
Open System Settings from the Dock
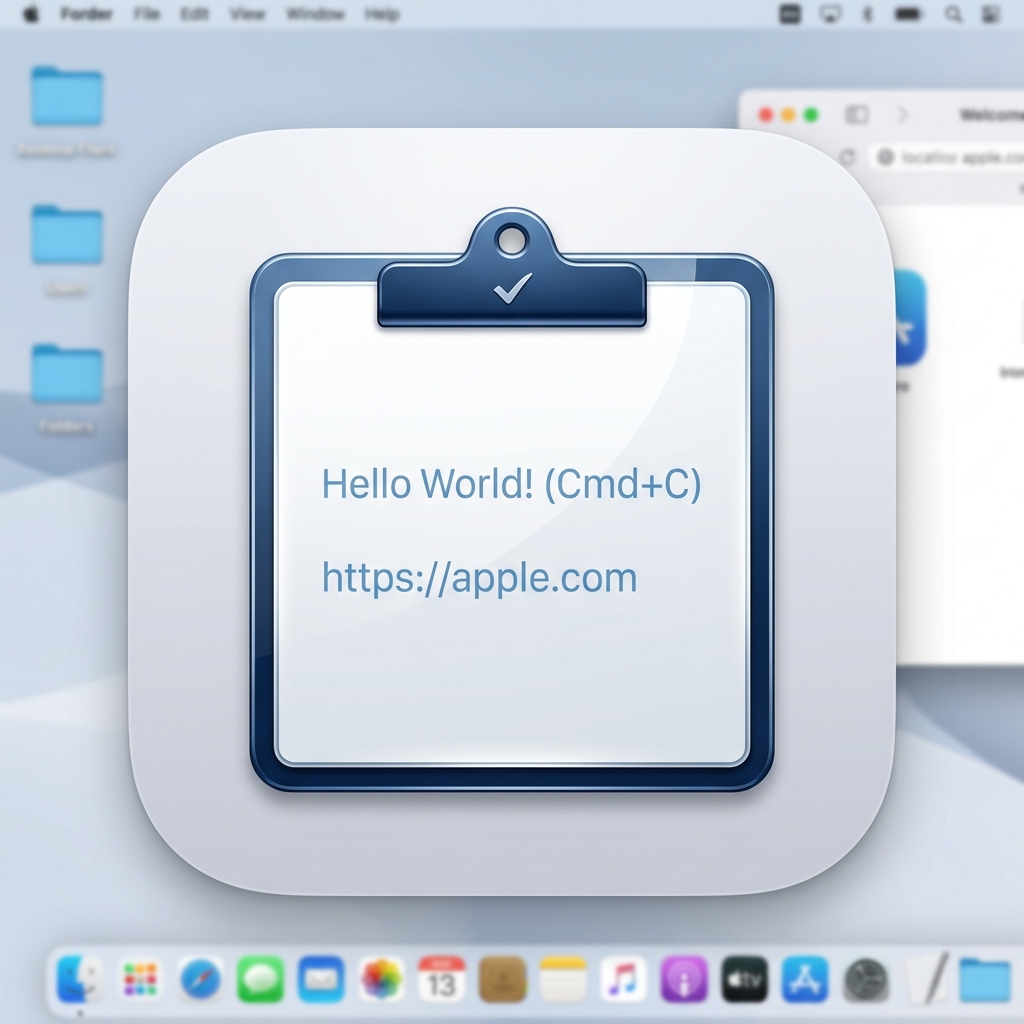866,980
